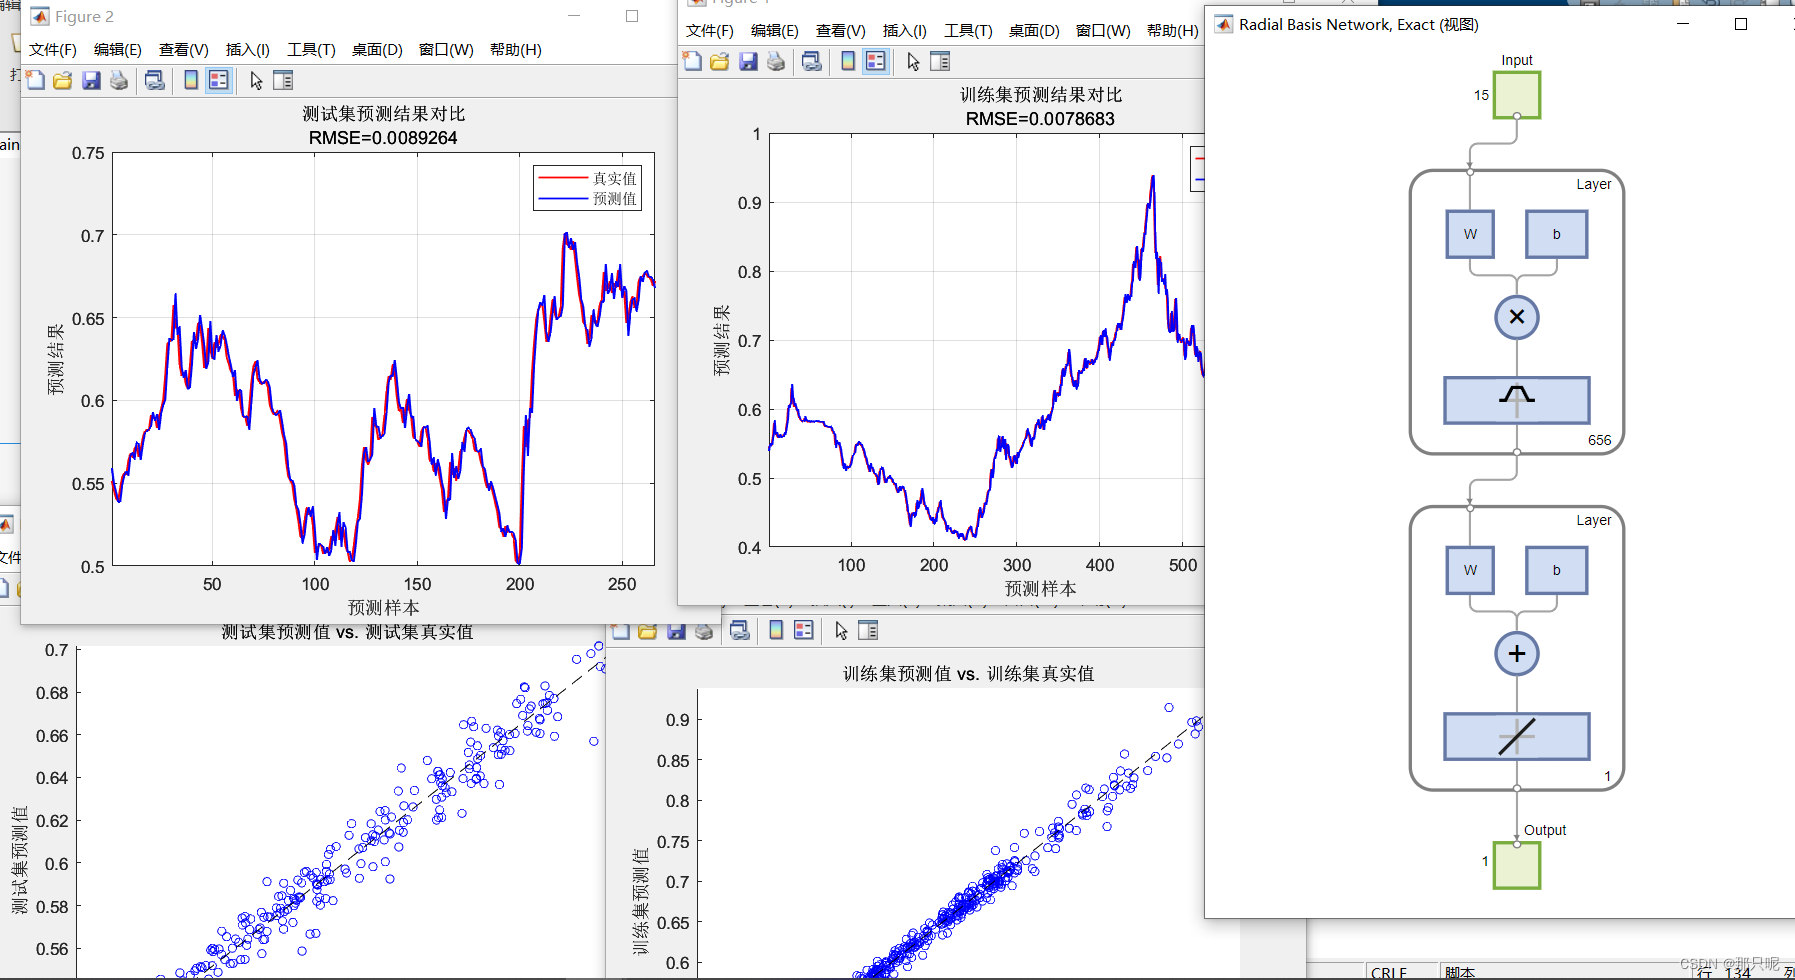The width and height of the screenshot is (1795, 980).
Task: Click the green Output block in network view
Action: pyautogui.click(x=1517, y=865)
